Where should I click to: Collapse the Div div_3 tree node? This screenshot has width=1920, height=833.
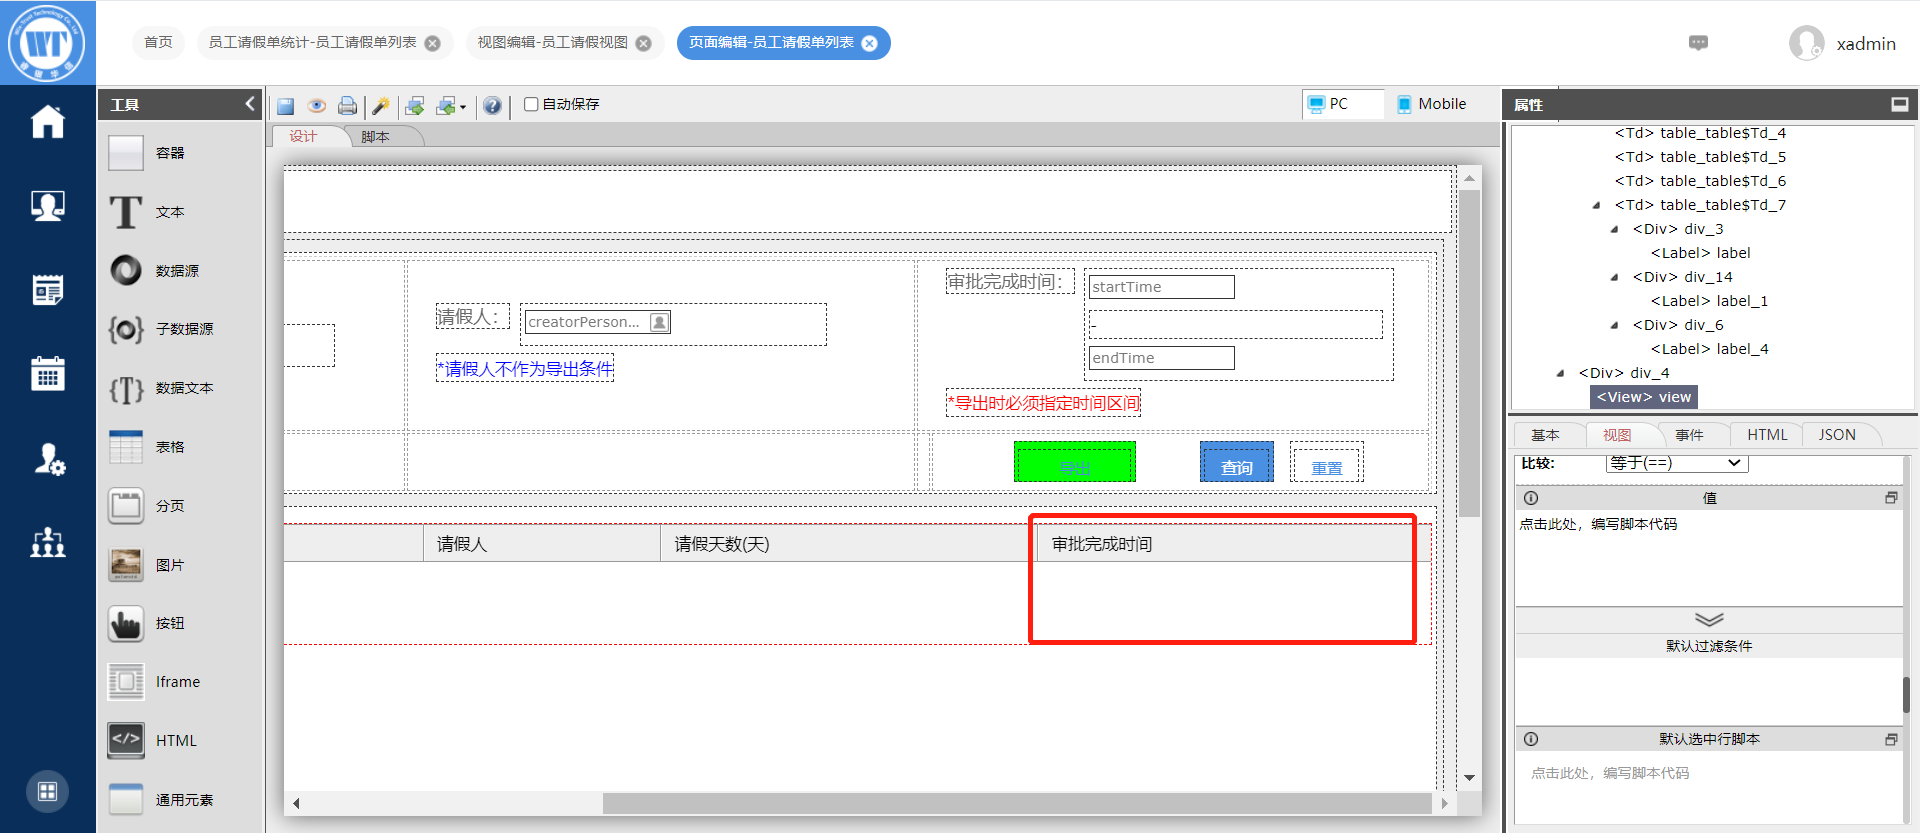(x=1614, y=229)
